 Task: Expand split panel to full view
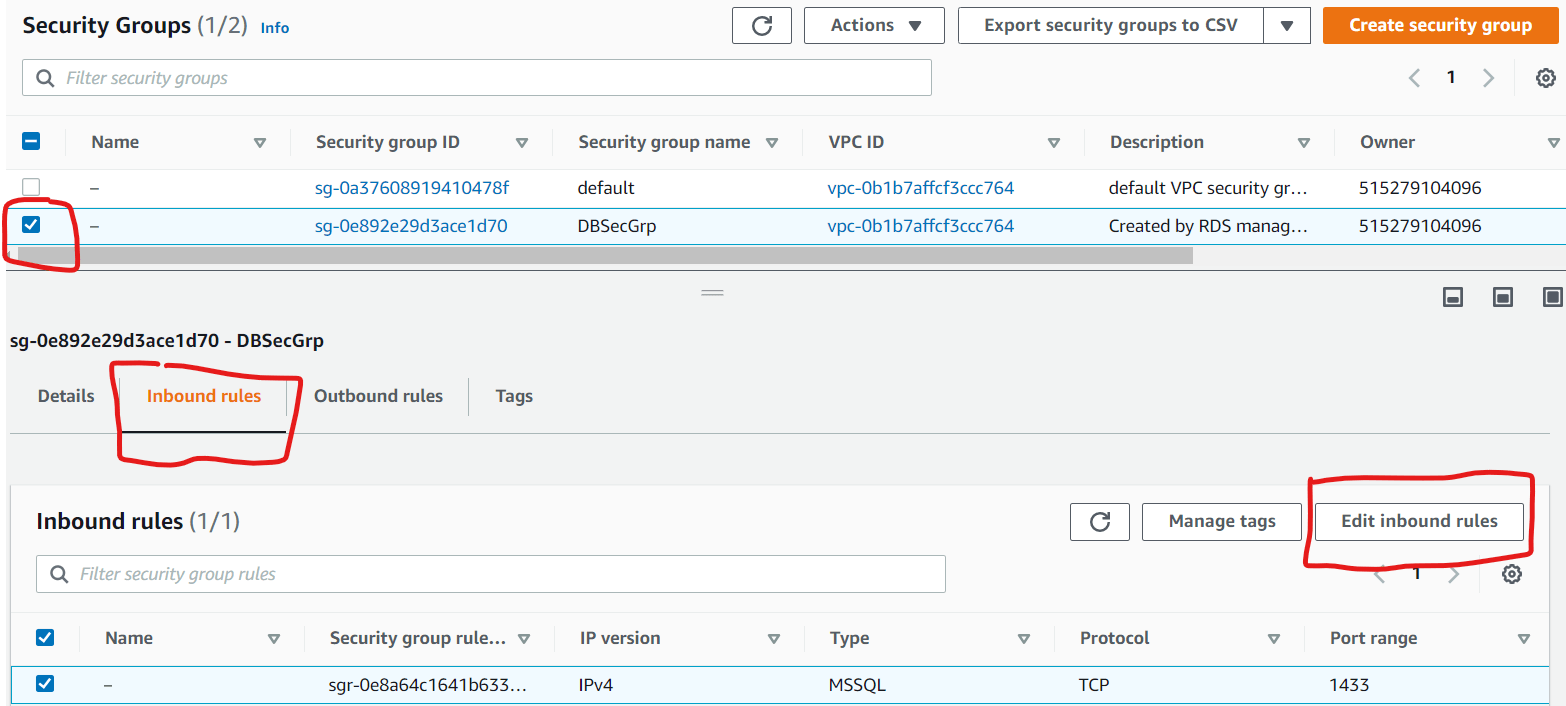(1552, 297)
